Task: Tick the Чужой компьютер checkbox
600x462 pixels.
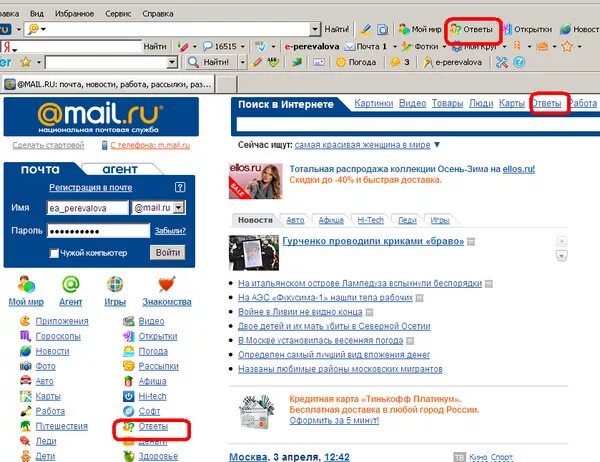Action: (x=54, y=253)
